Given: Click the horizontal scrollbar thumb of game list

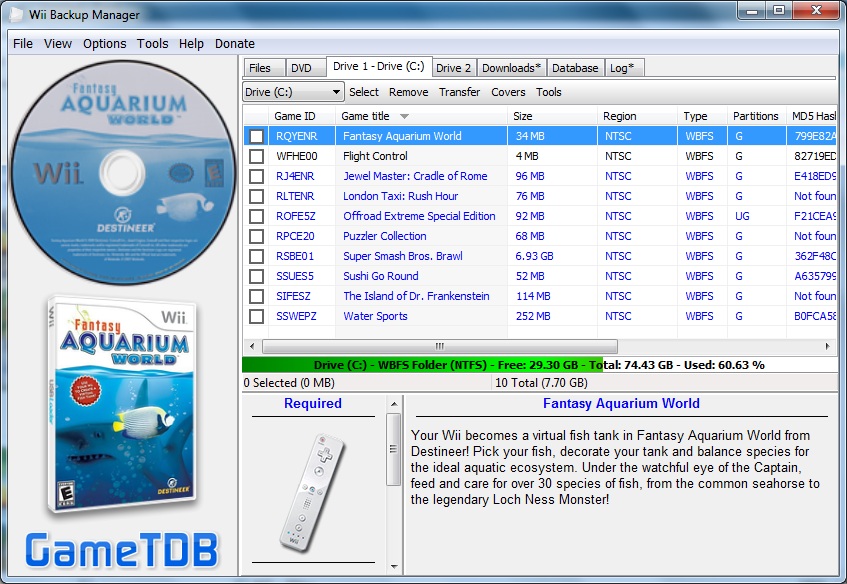Looking at the screenshot, I should coord(440,346).
